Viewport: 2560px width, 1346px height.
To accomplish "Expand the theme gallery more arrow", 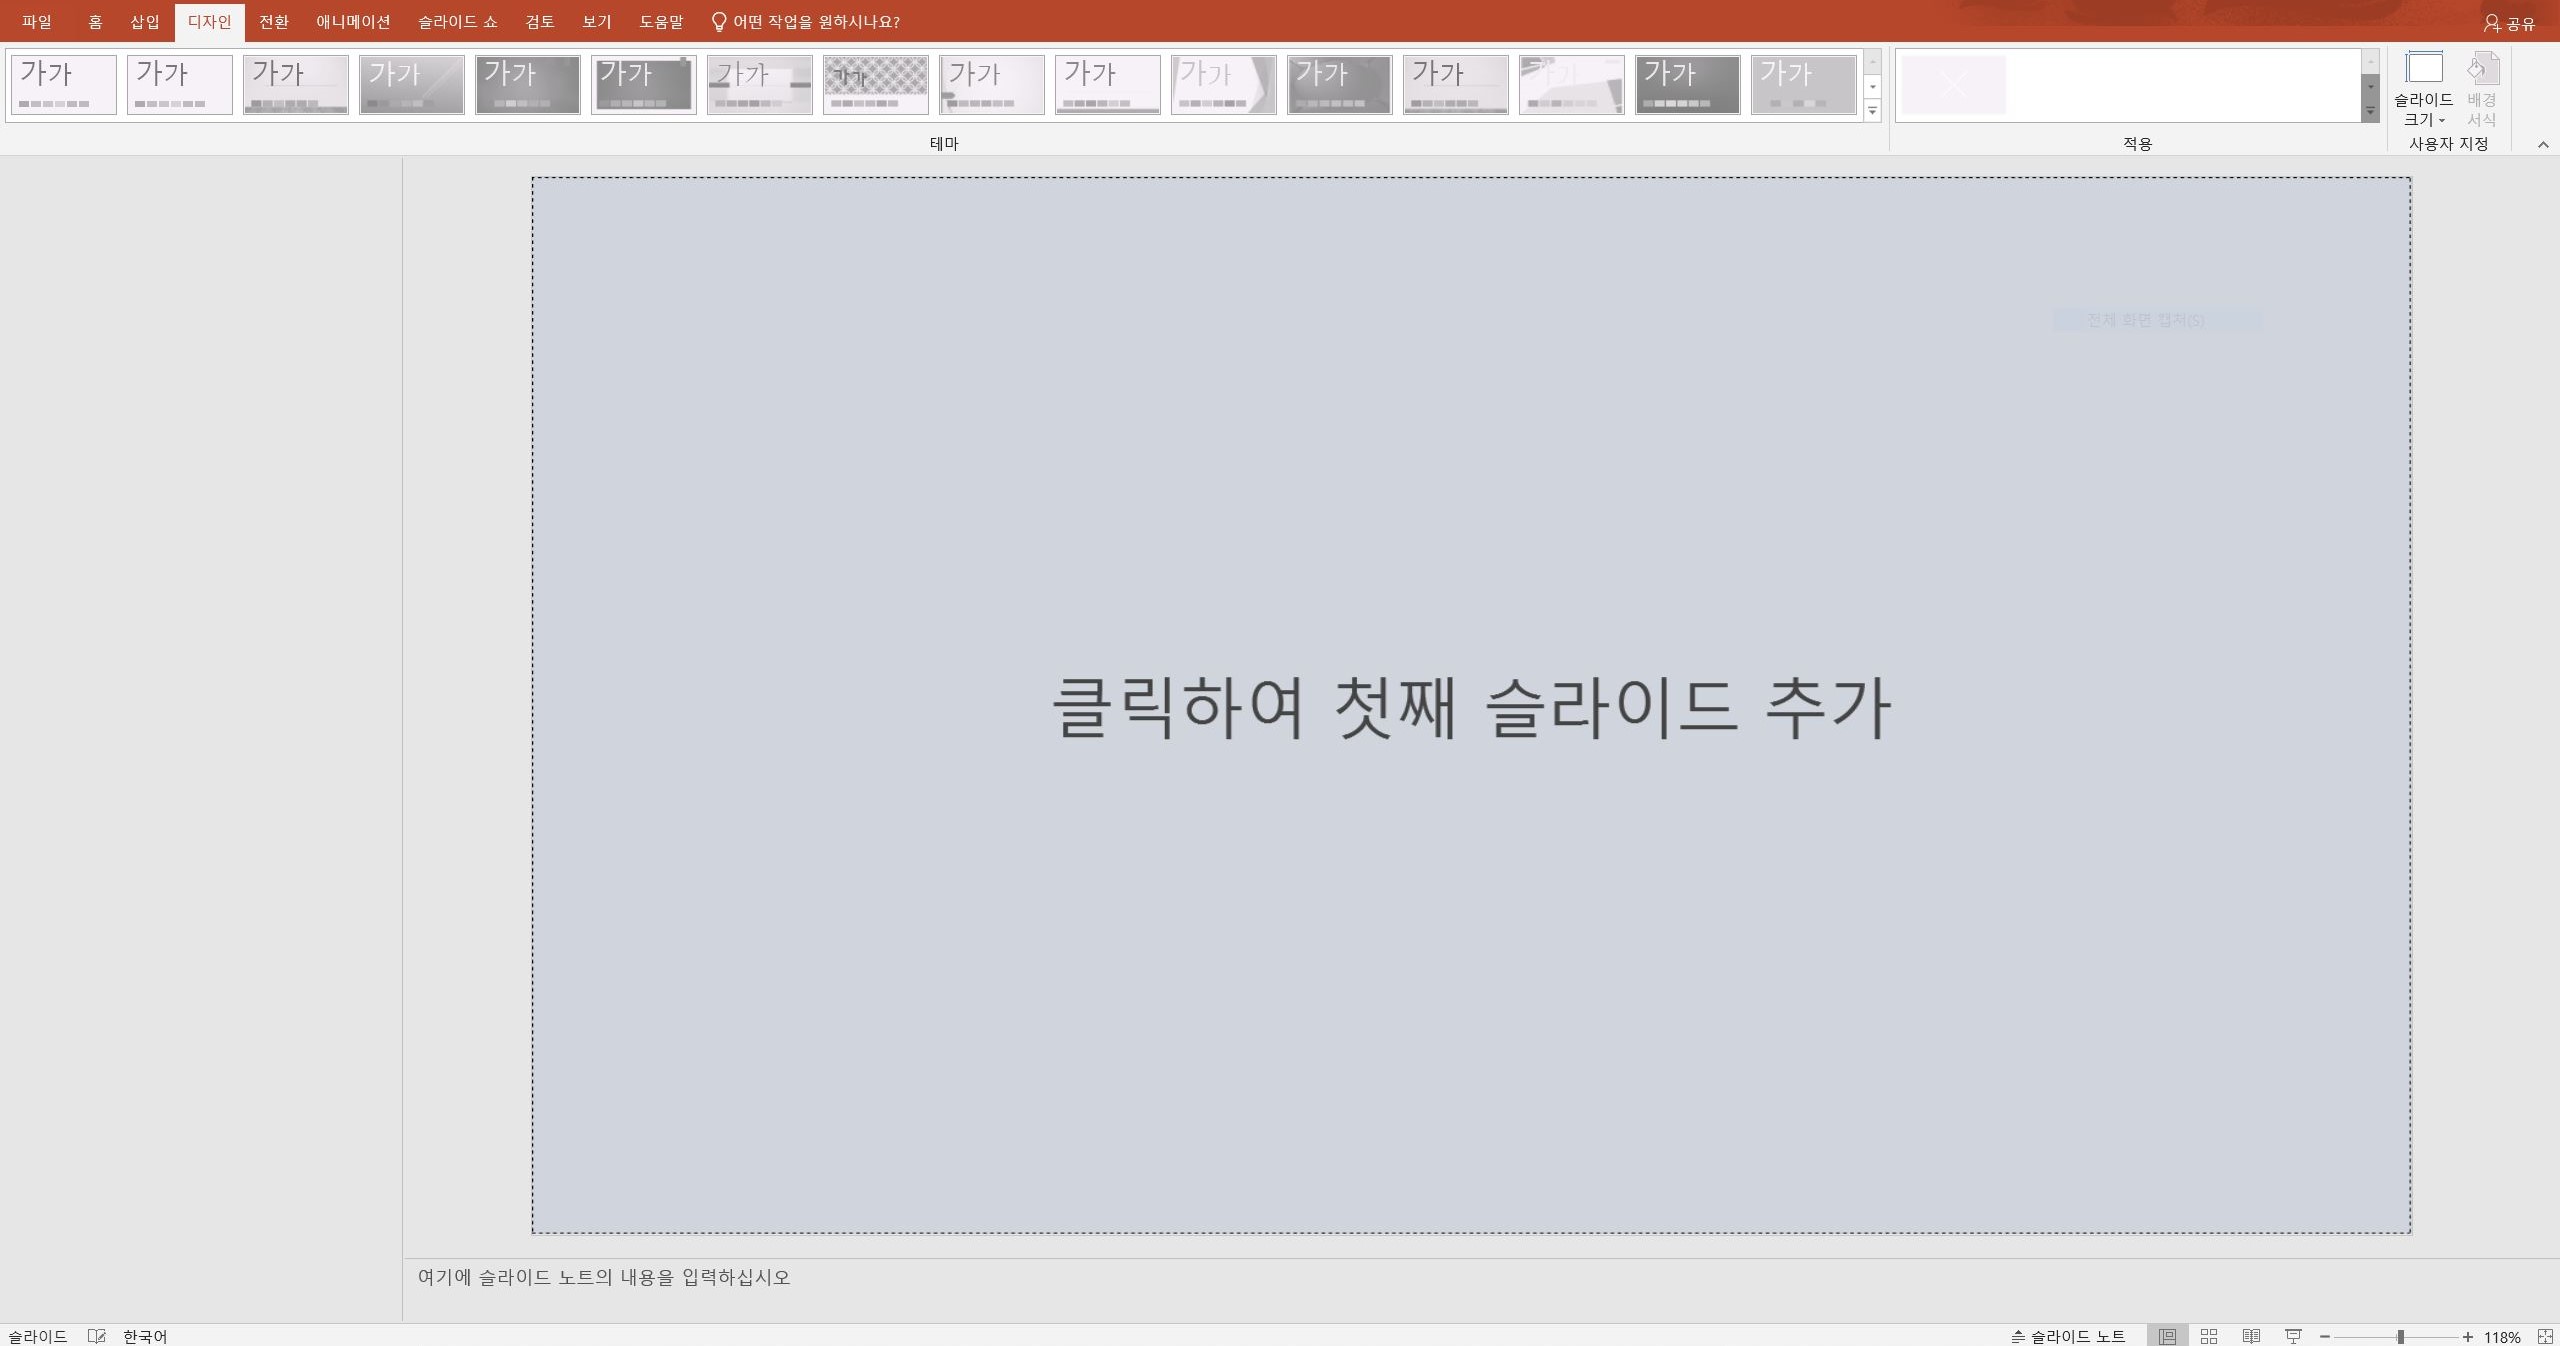I will (x=1872, y=110).
